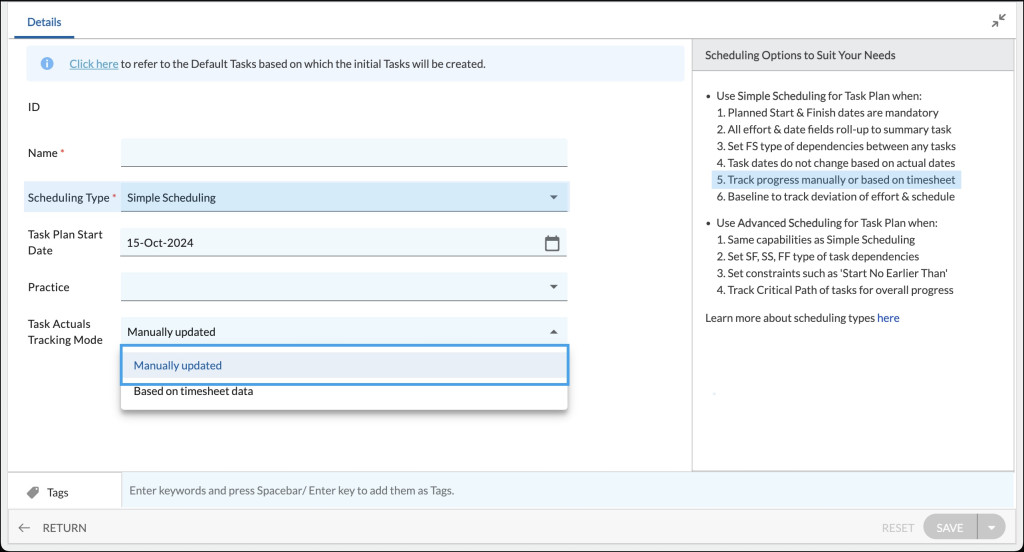Open the here link about scheduling types

click(x=888, y=317)
